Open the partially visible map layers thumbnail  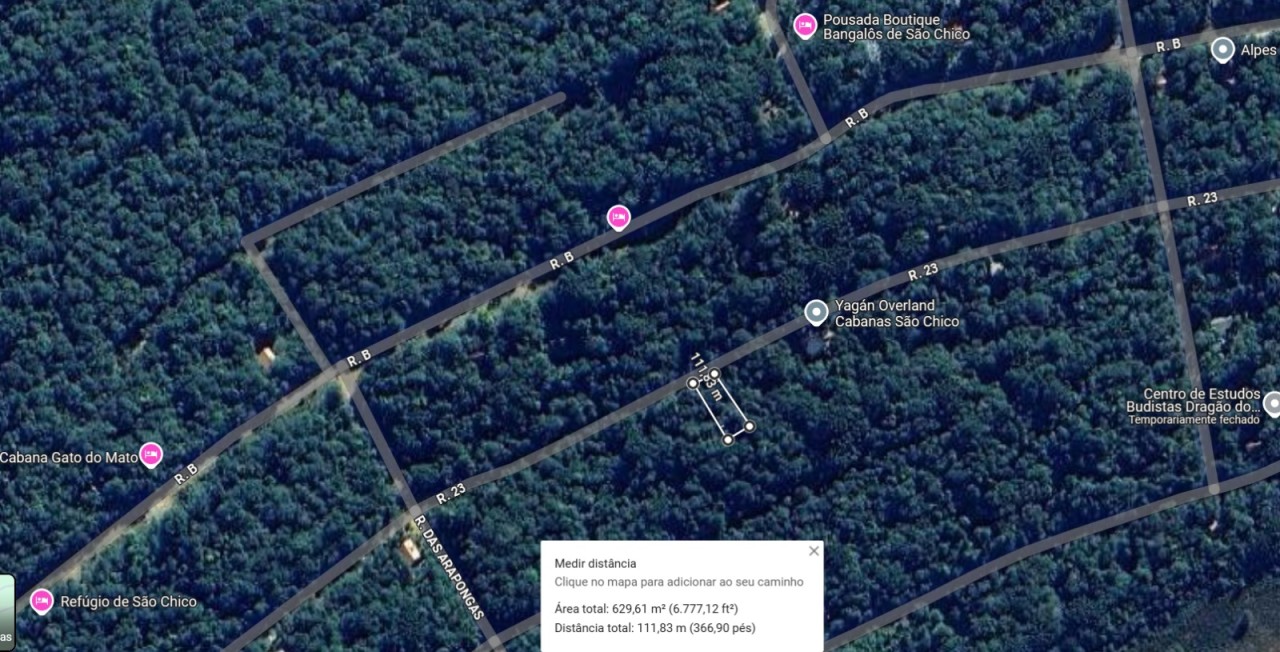[6, 611]
